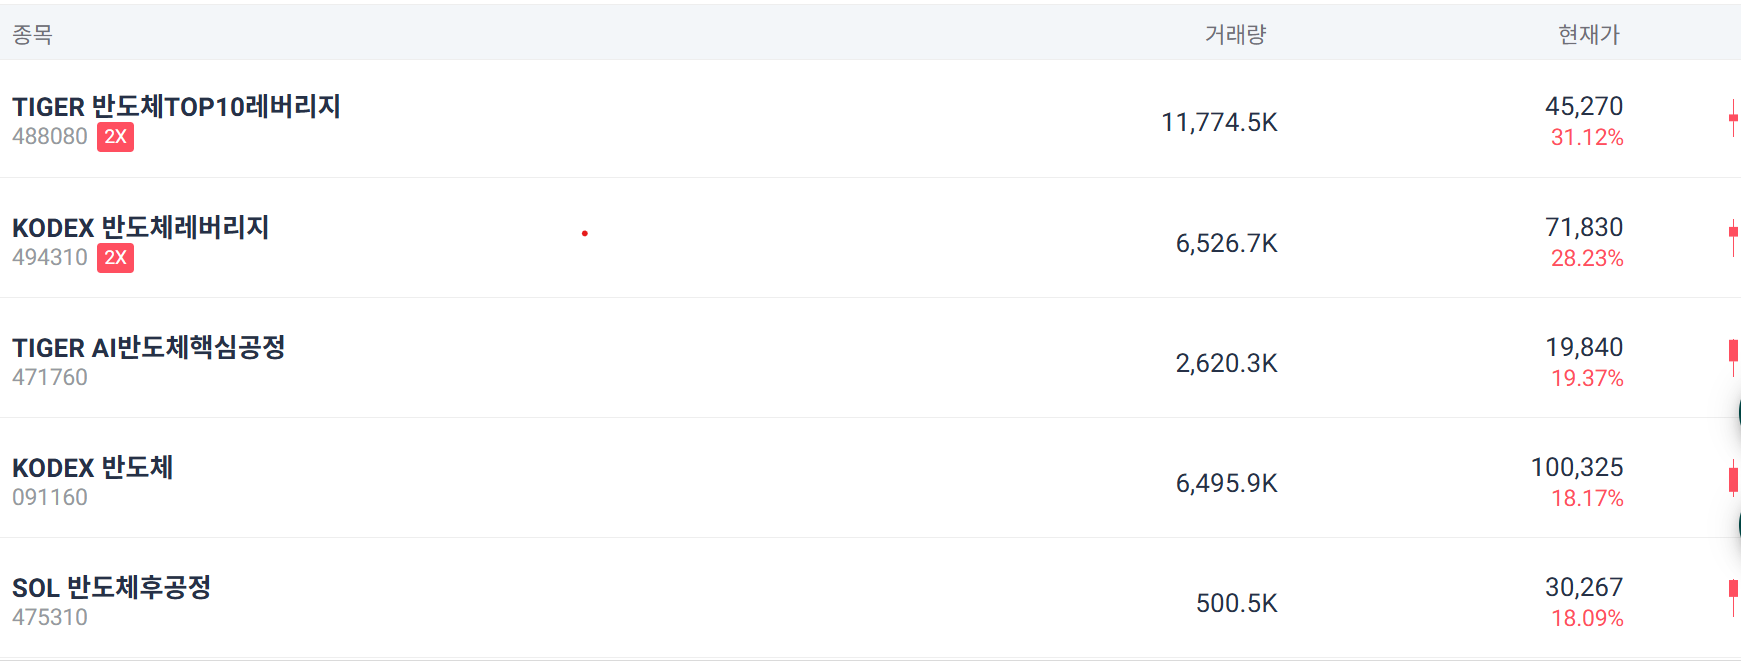Click the 종목 column header

pyautogui.click(x=30, y=33)
